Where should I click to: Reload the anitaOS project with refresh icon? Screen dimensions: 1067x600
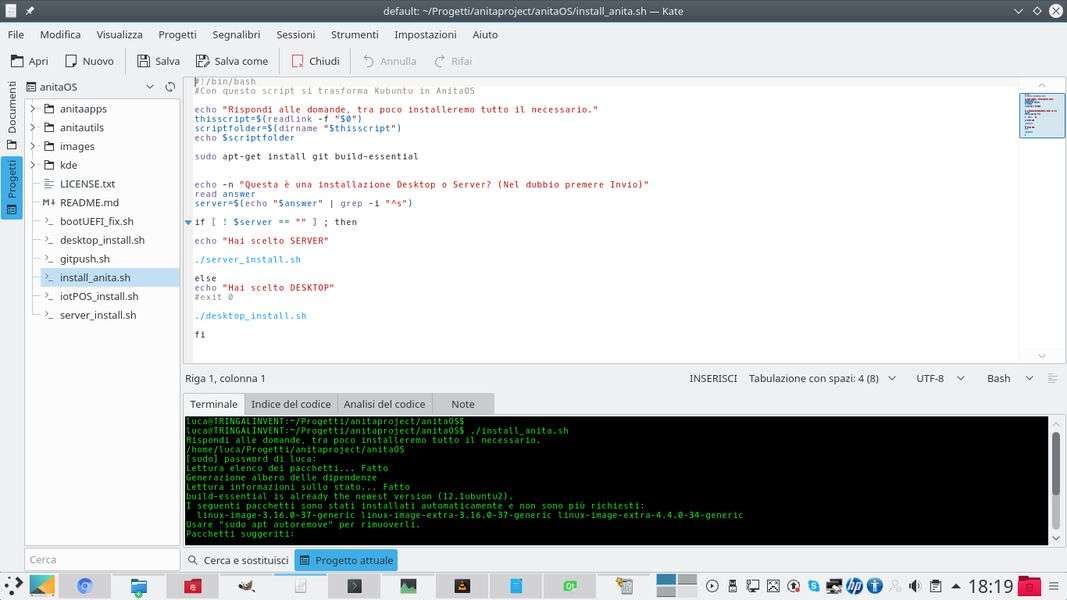pos(170,87)
